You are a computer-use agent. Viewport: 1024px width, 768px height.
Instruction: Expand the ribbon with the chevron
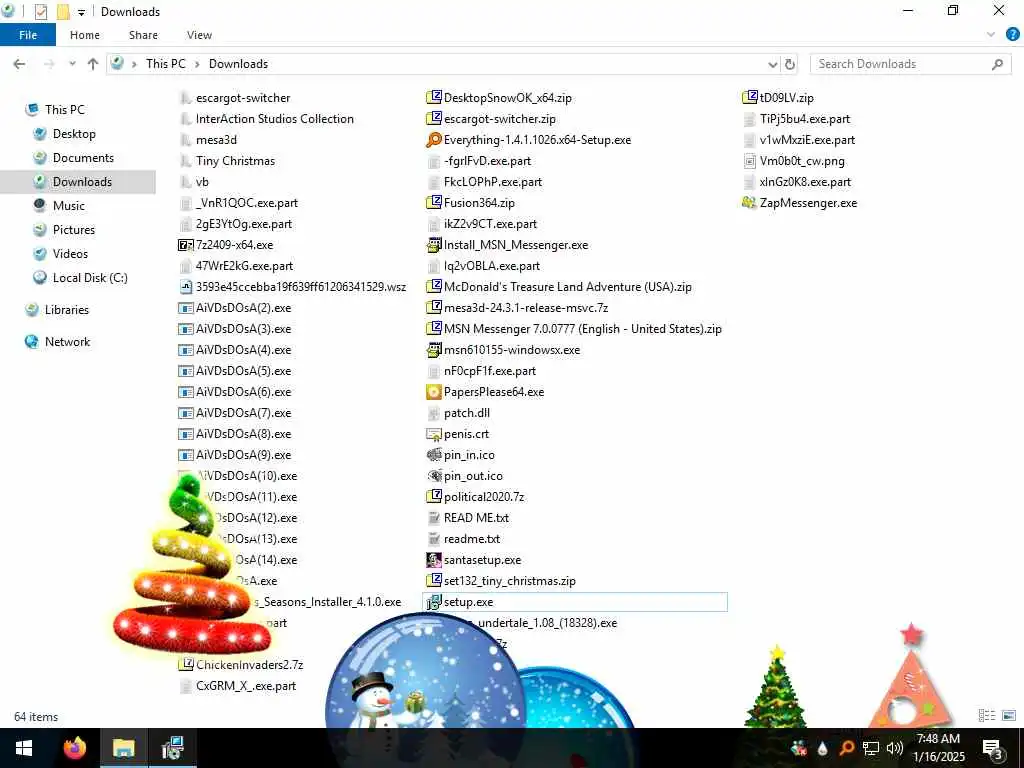tap(991, 35)
